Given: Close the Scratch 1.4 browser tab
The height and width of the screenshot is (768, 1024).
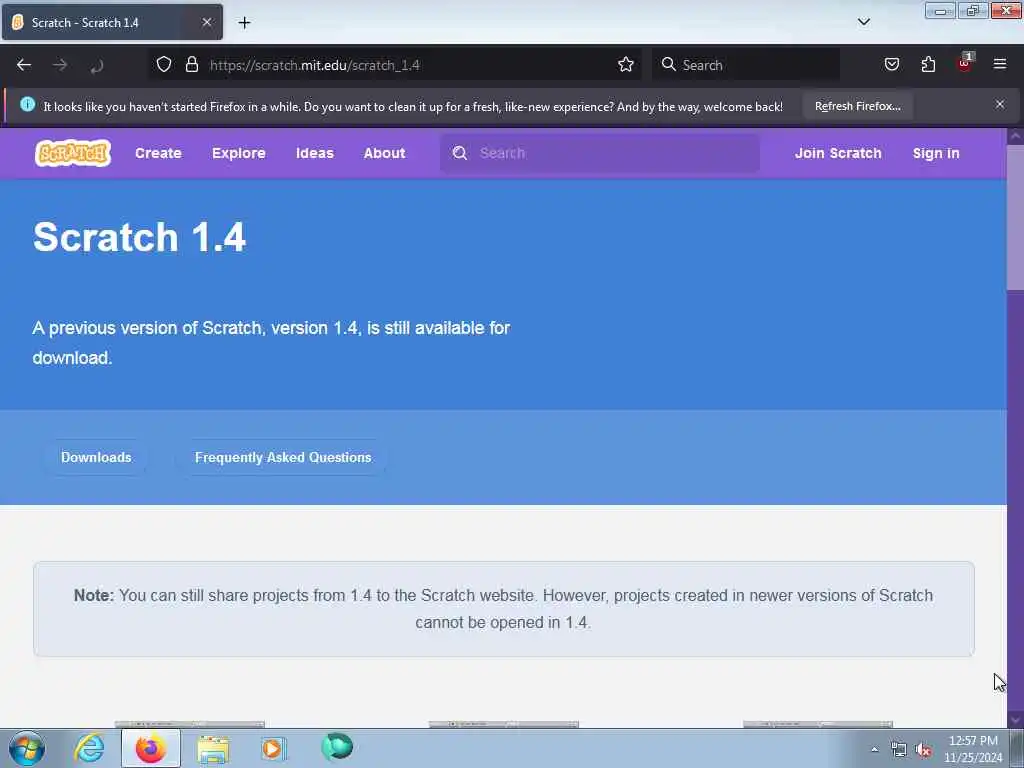Looking at the screenshot, I should (x=206, y=22).
